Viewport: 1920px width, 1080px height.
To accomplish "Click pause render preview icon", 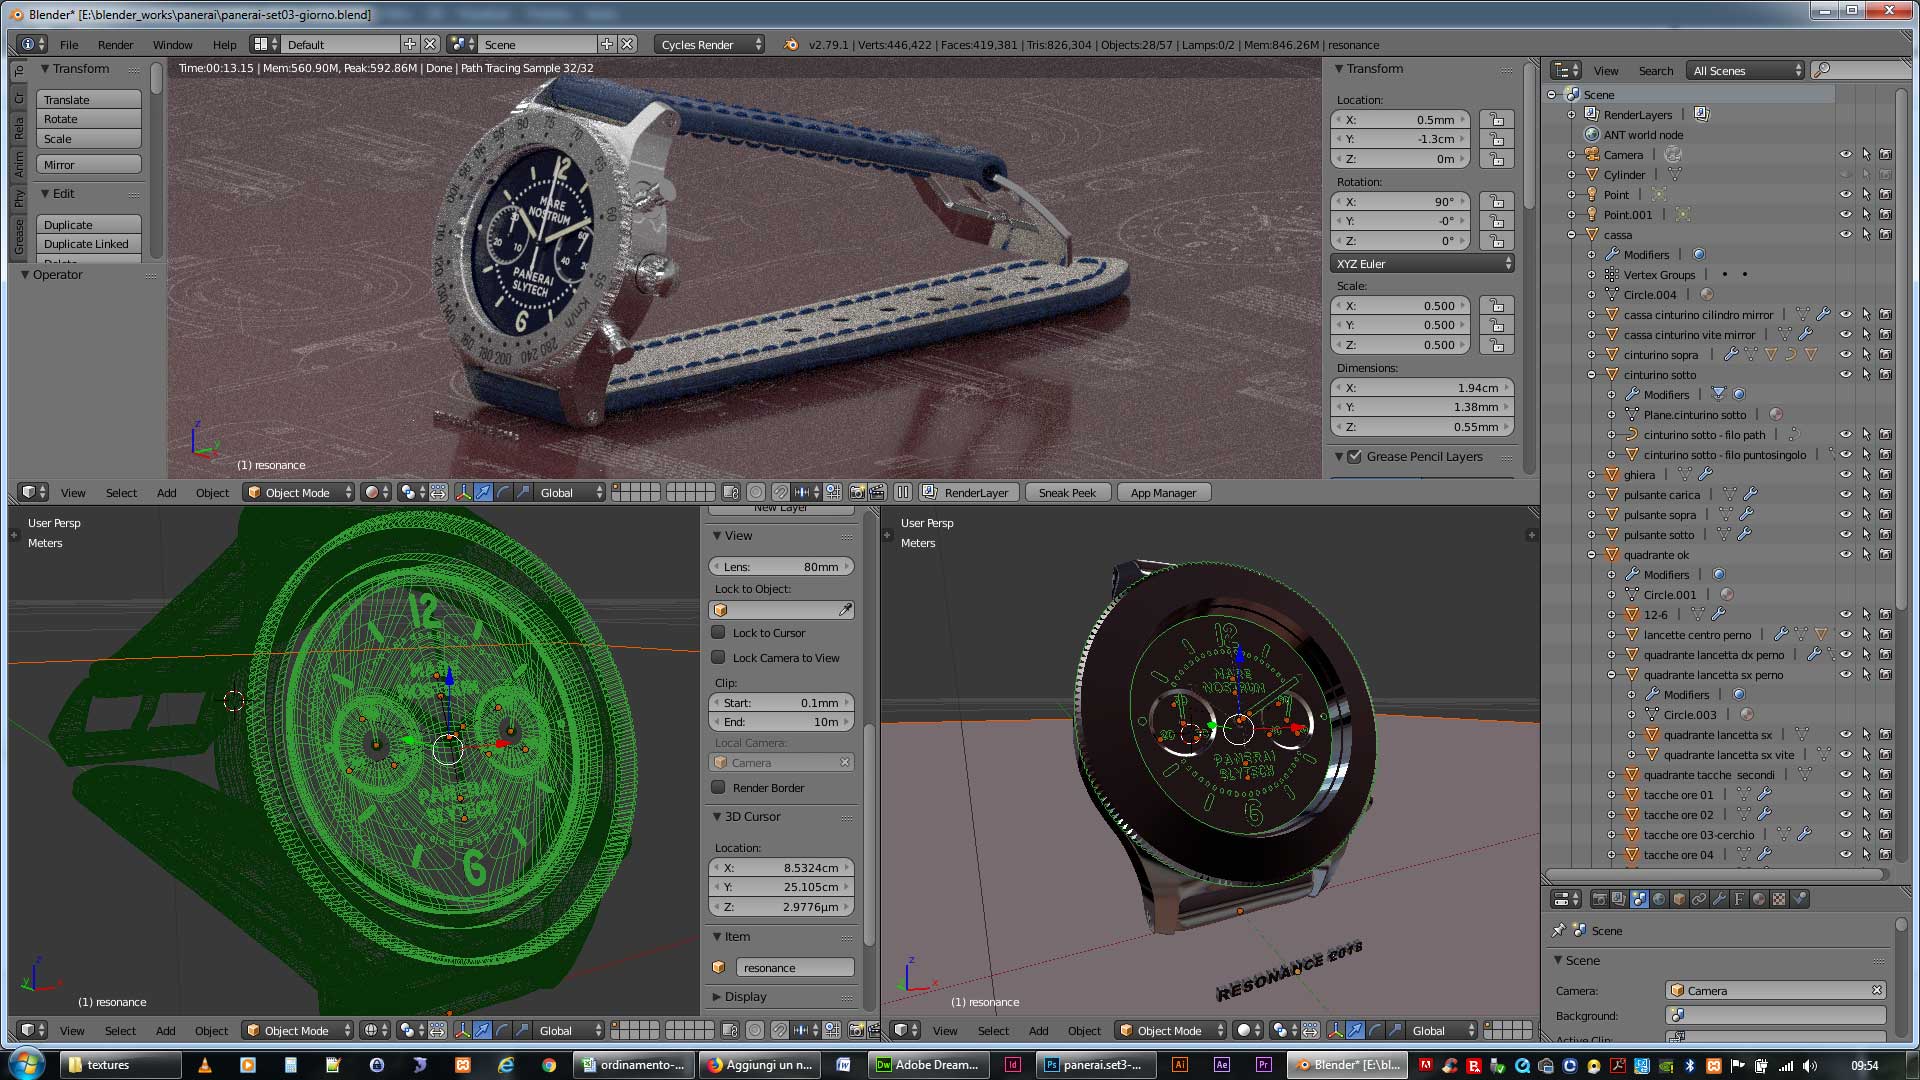I will [x=903, y=493].
